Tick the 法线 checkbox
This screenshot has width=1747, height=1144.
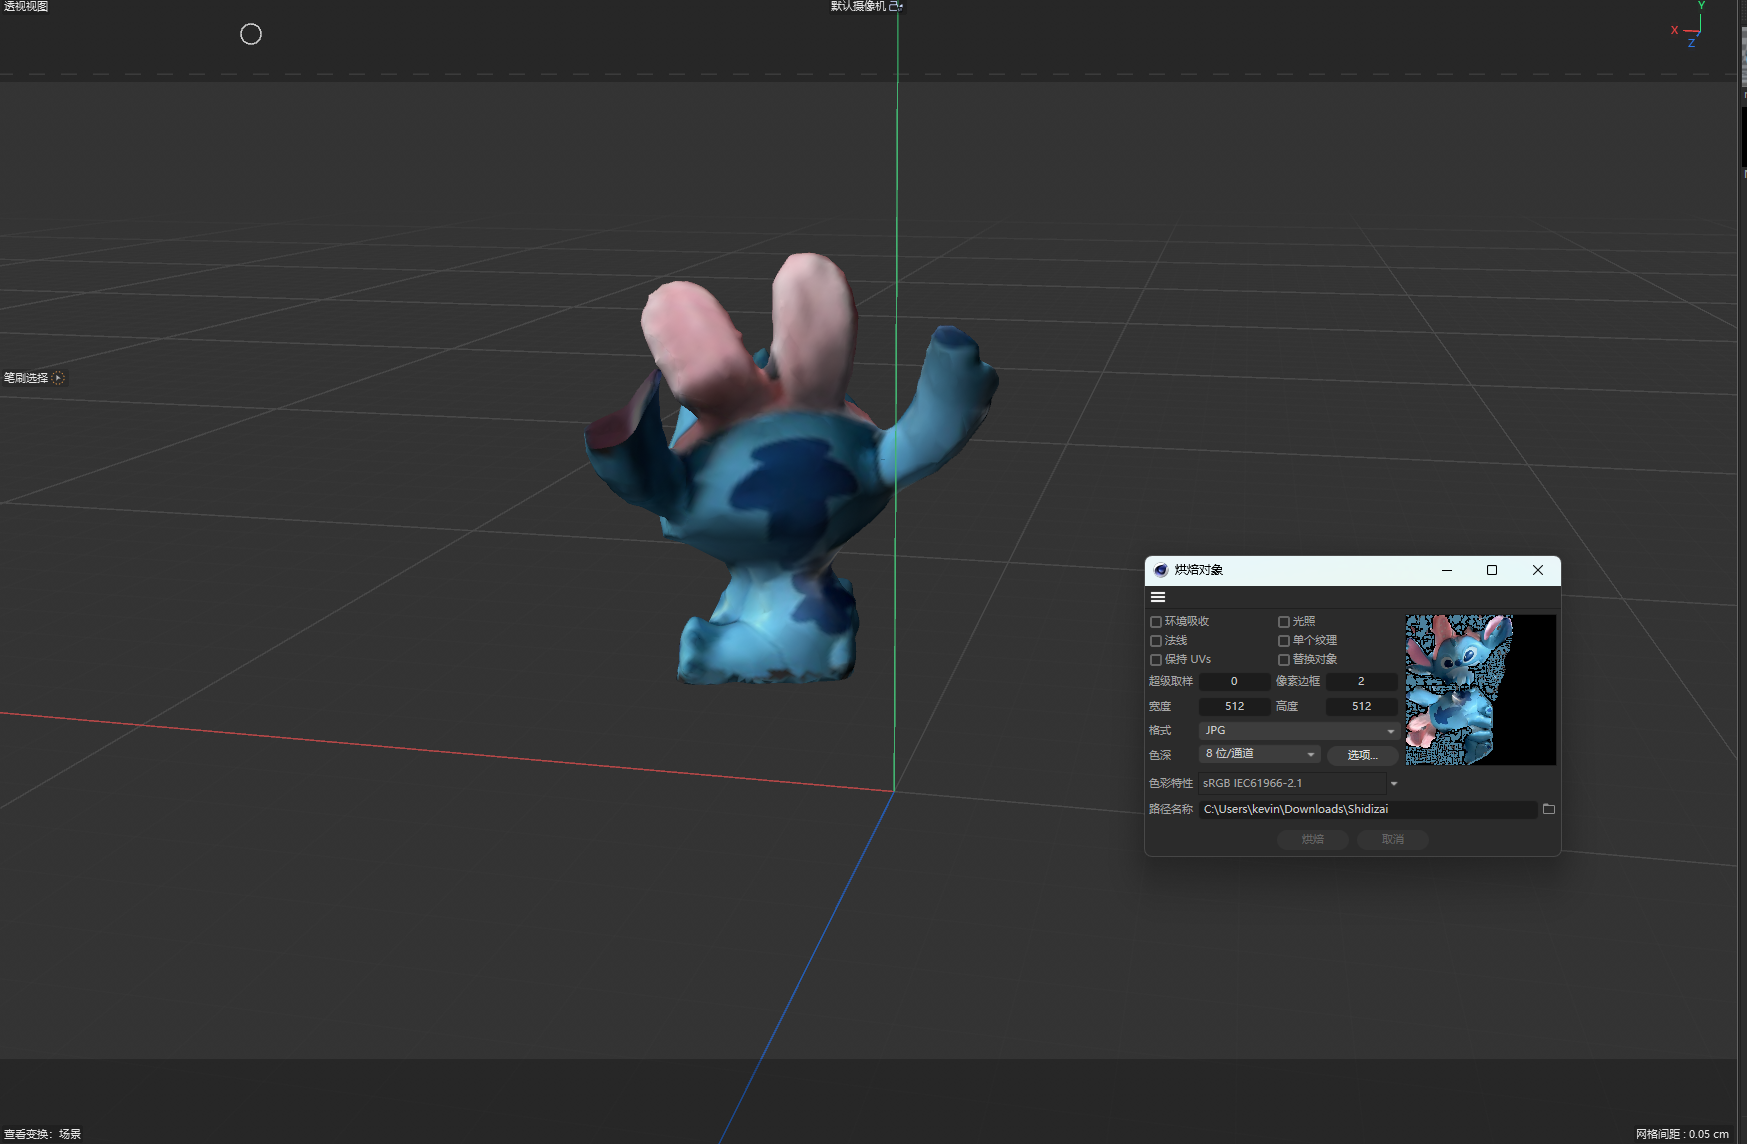click(1156, 641)
